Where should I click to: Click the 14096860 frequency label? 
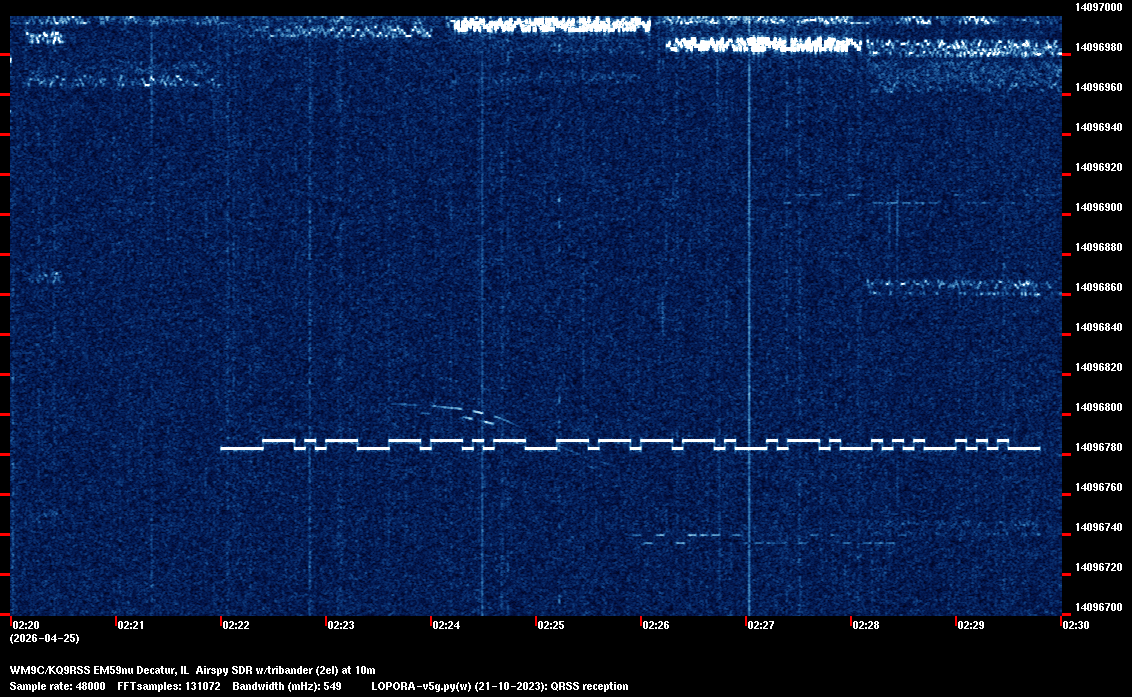coord(1099,287)
